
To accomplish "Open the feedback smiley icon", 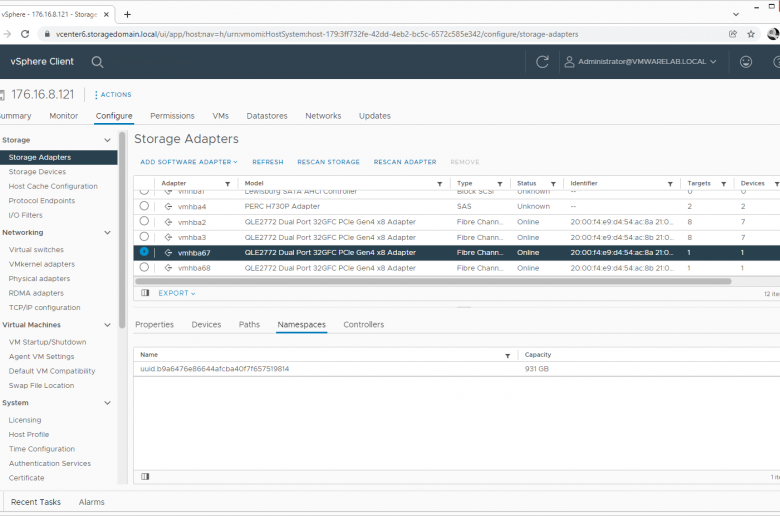I will pyautogui.click(x=746, y=62).
